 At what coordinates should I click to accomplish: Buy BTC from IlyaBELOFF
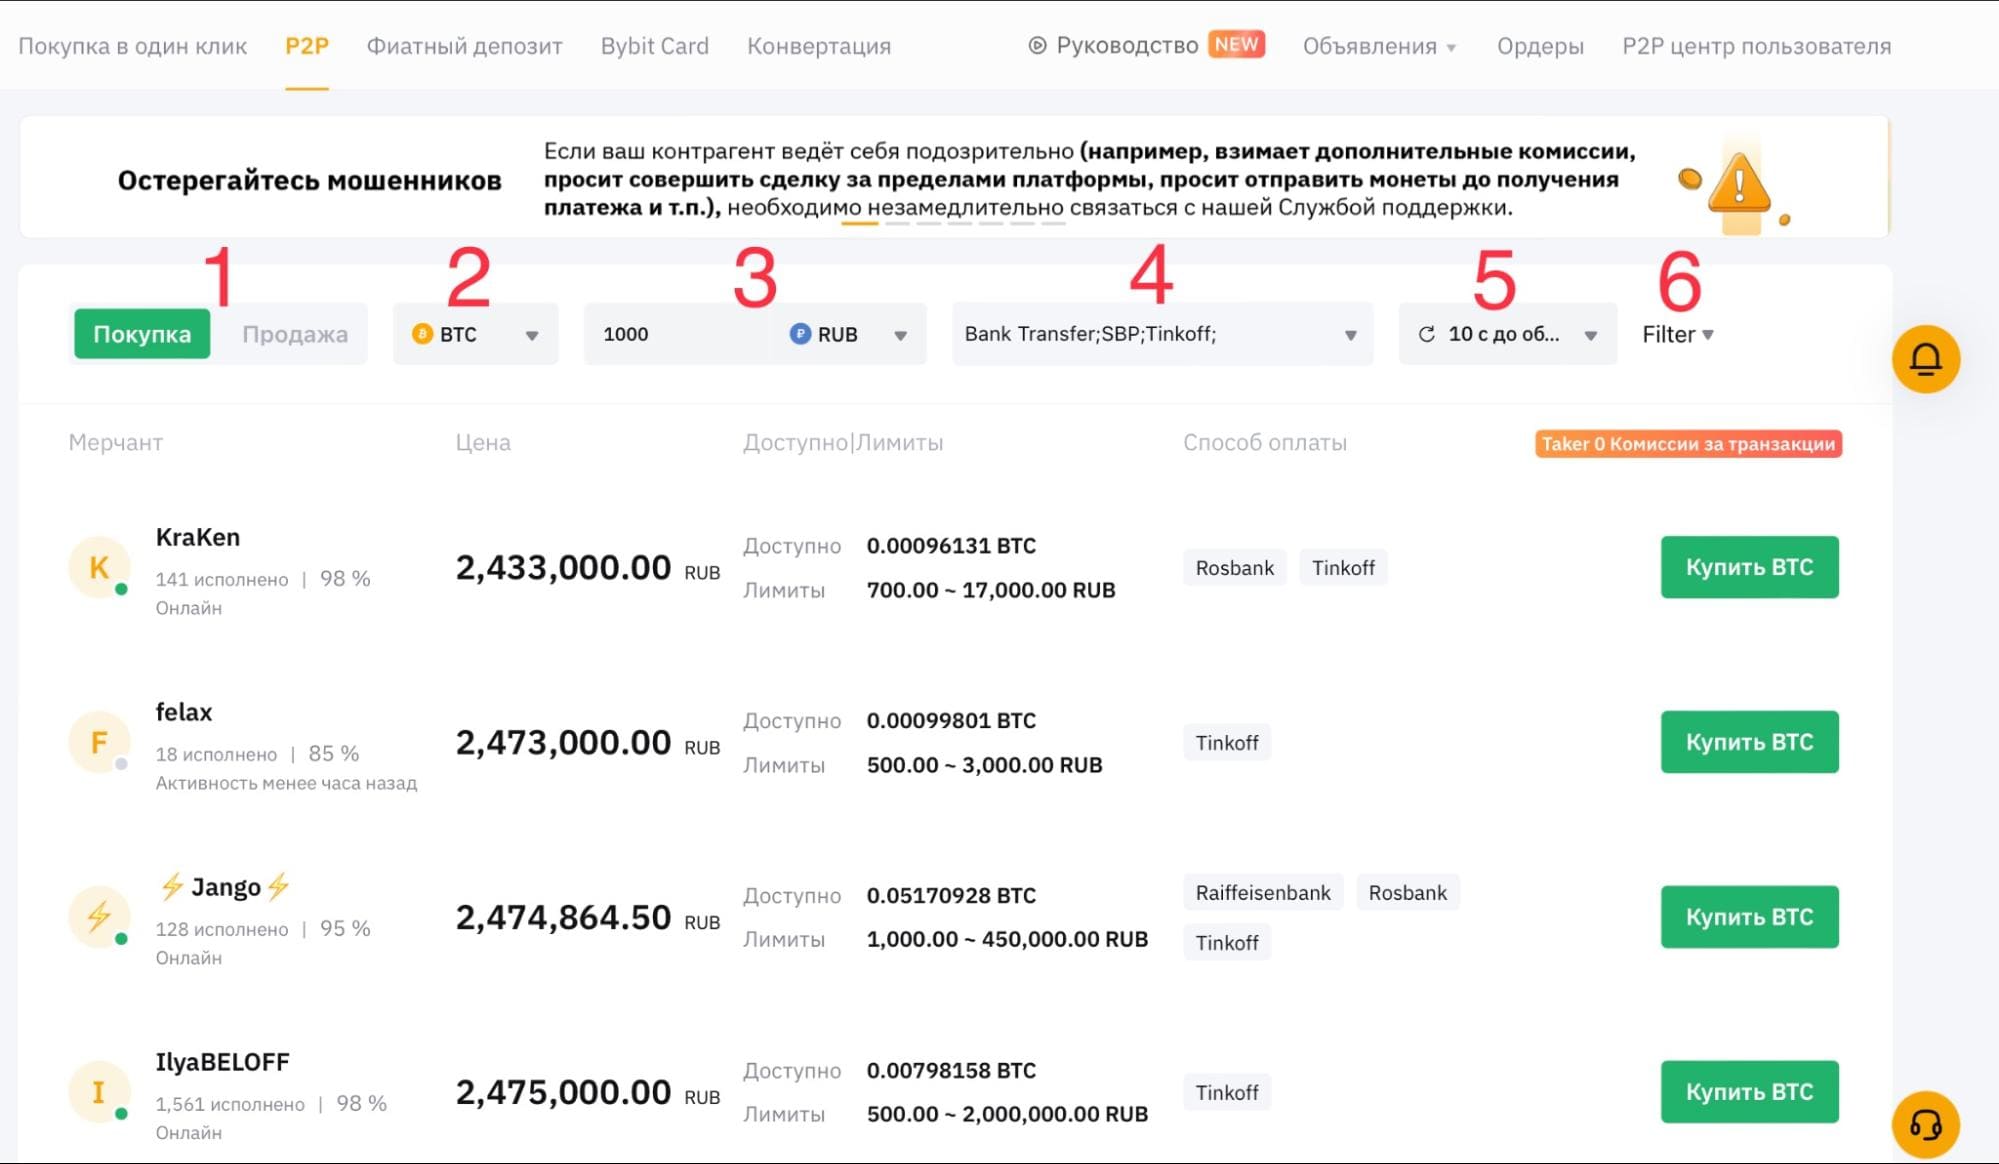1750,1092
